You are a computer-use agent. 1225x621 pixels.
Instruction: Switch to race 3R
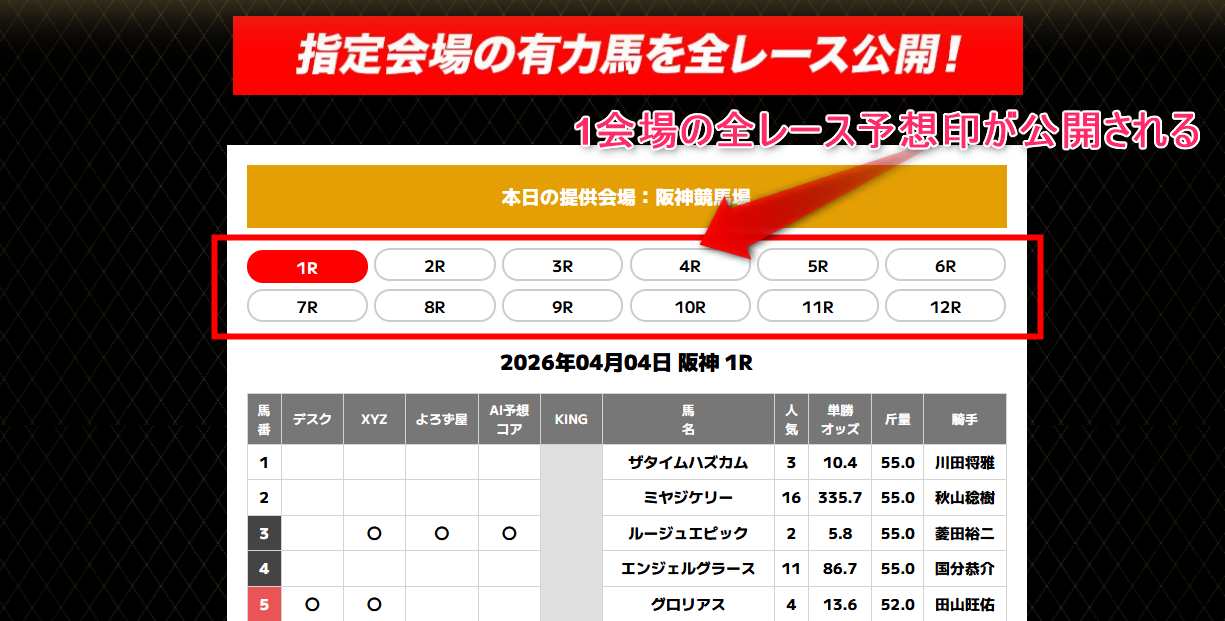(562, 264)
